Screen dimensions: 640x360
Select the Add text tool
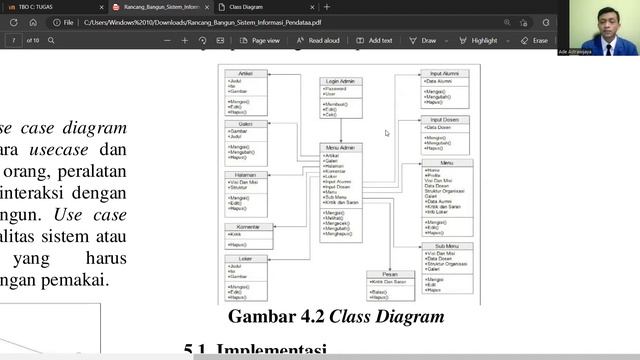[374, 40]
